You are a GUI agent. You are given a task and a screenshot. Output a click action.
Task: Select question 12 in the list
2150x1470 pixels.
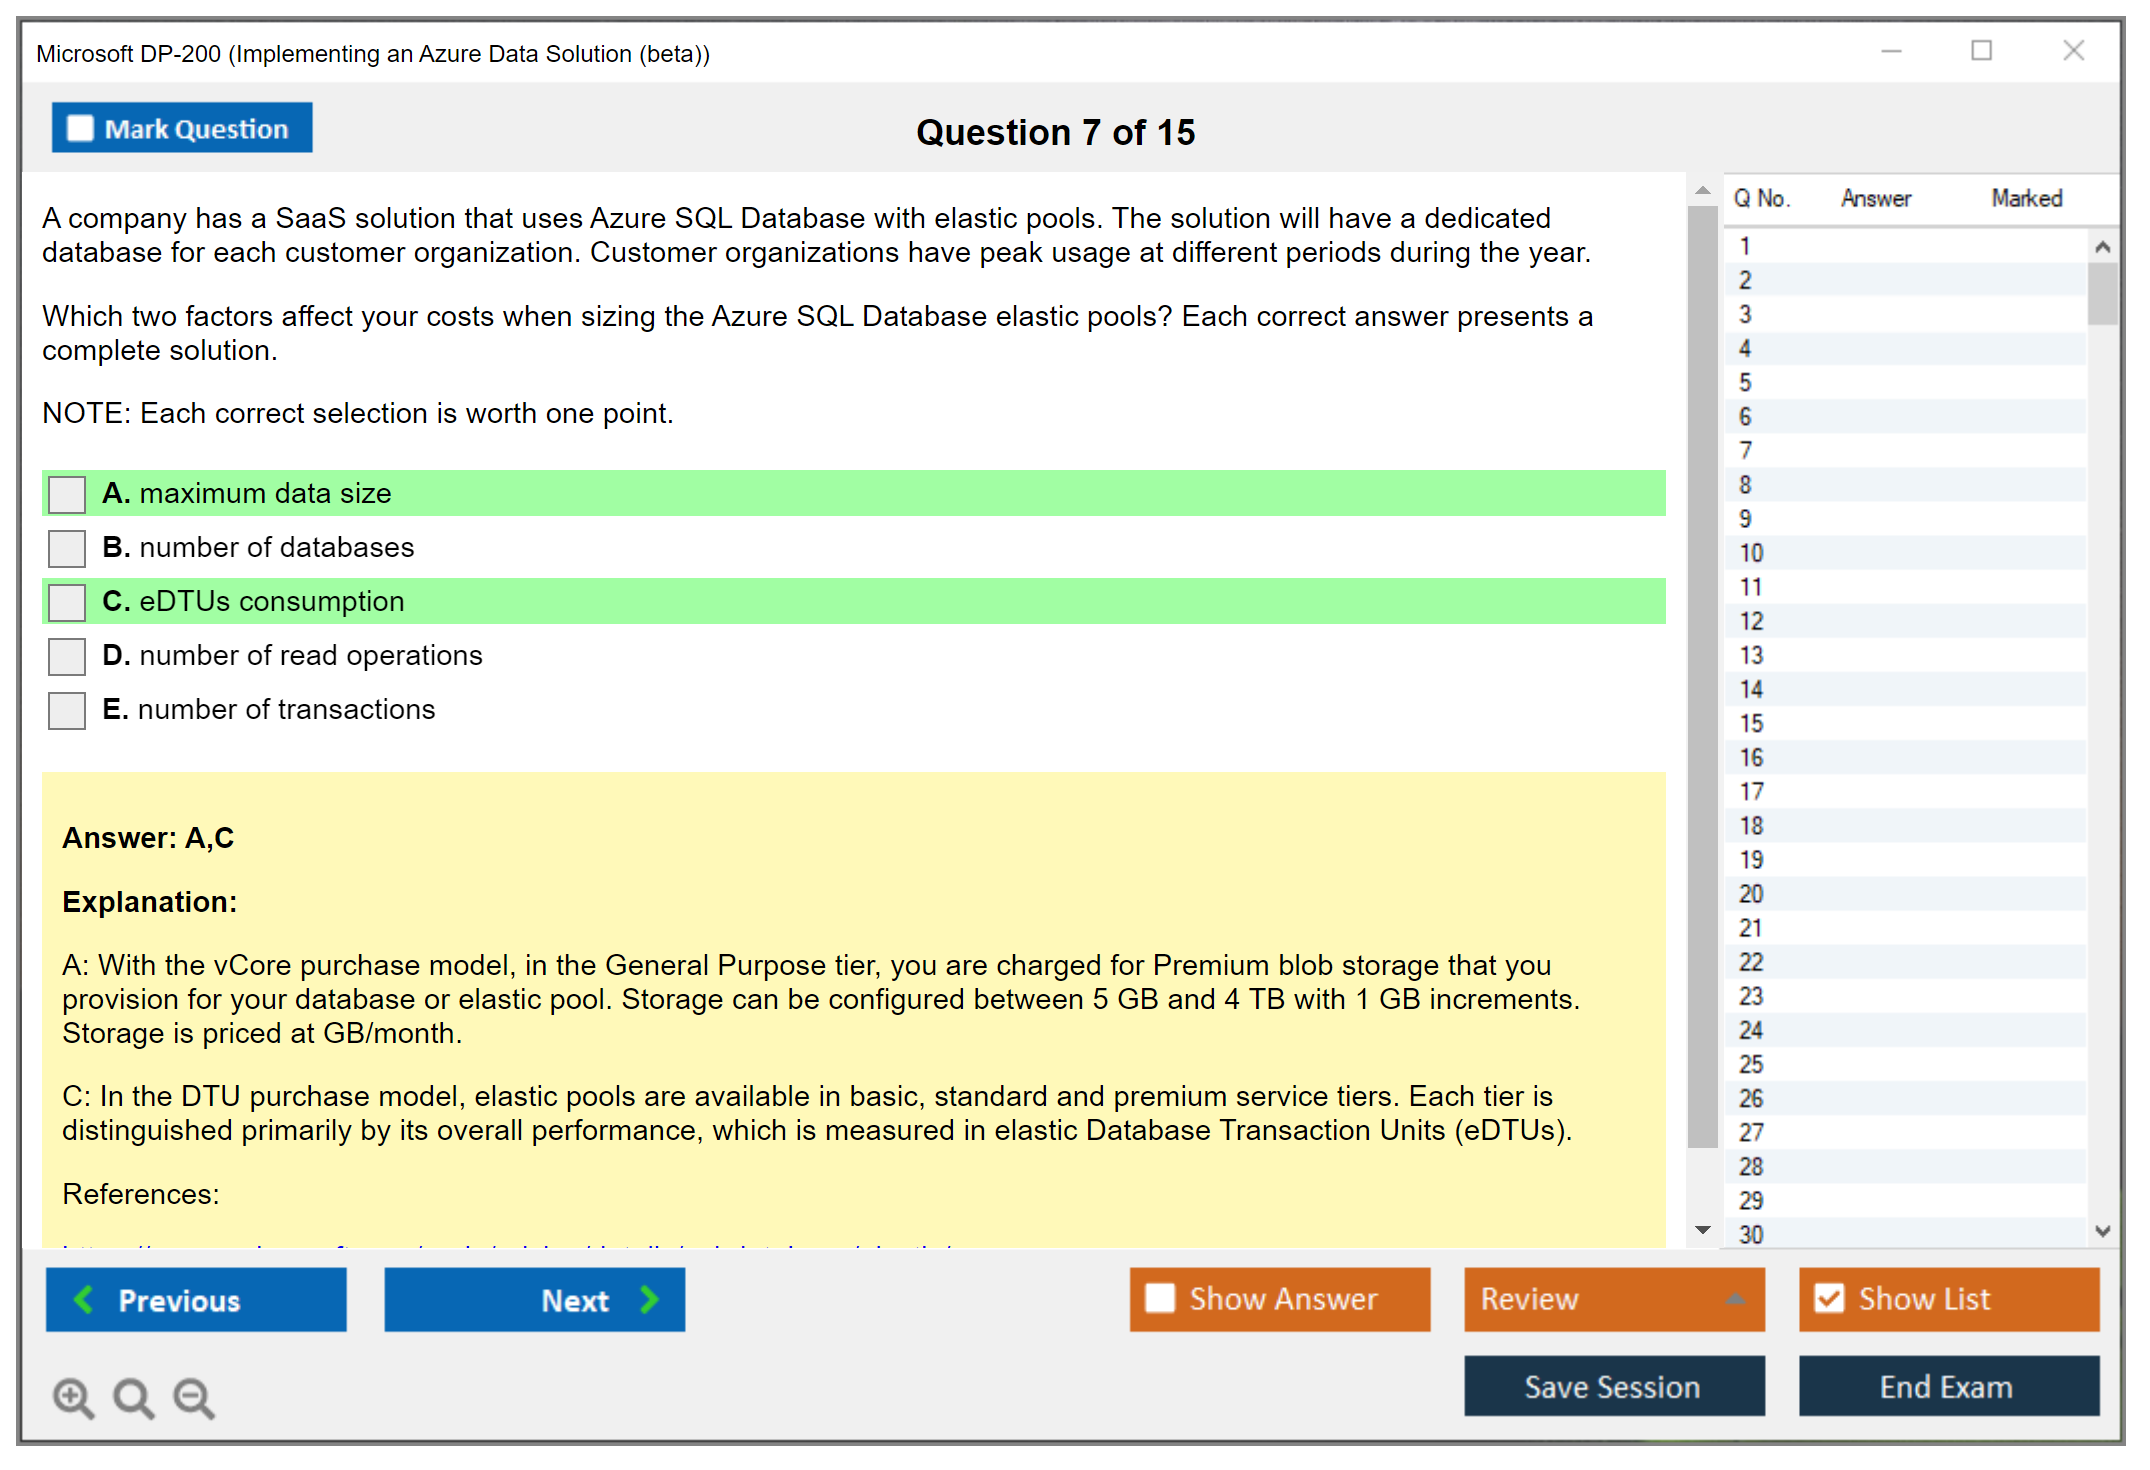[1751, 621]
